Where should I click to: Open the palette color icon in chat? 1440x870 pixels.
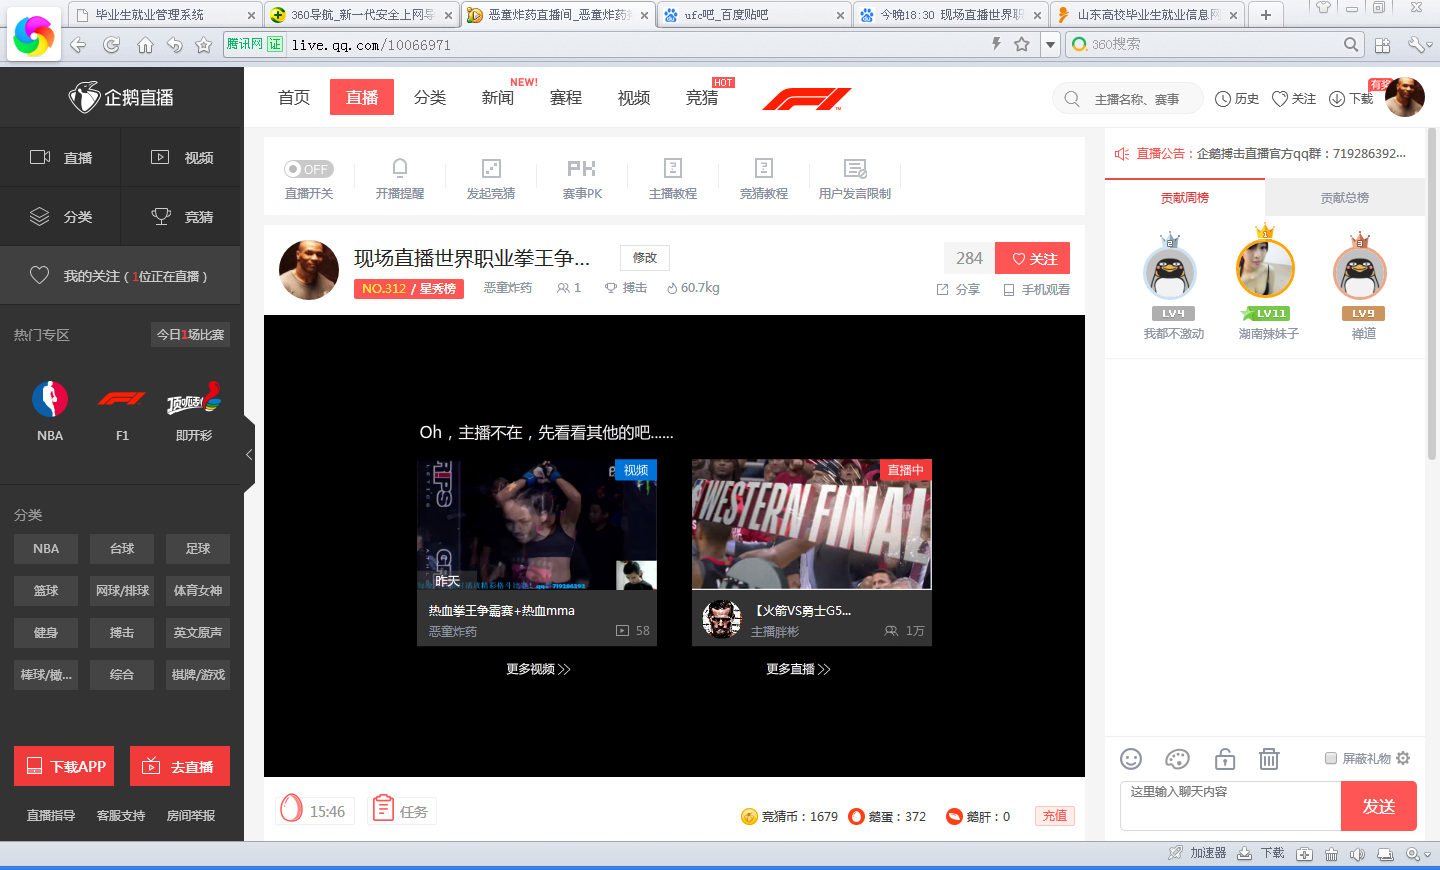click(x=1178, y=759)
